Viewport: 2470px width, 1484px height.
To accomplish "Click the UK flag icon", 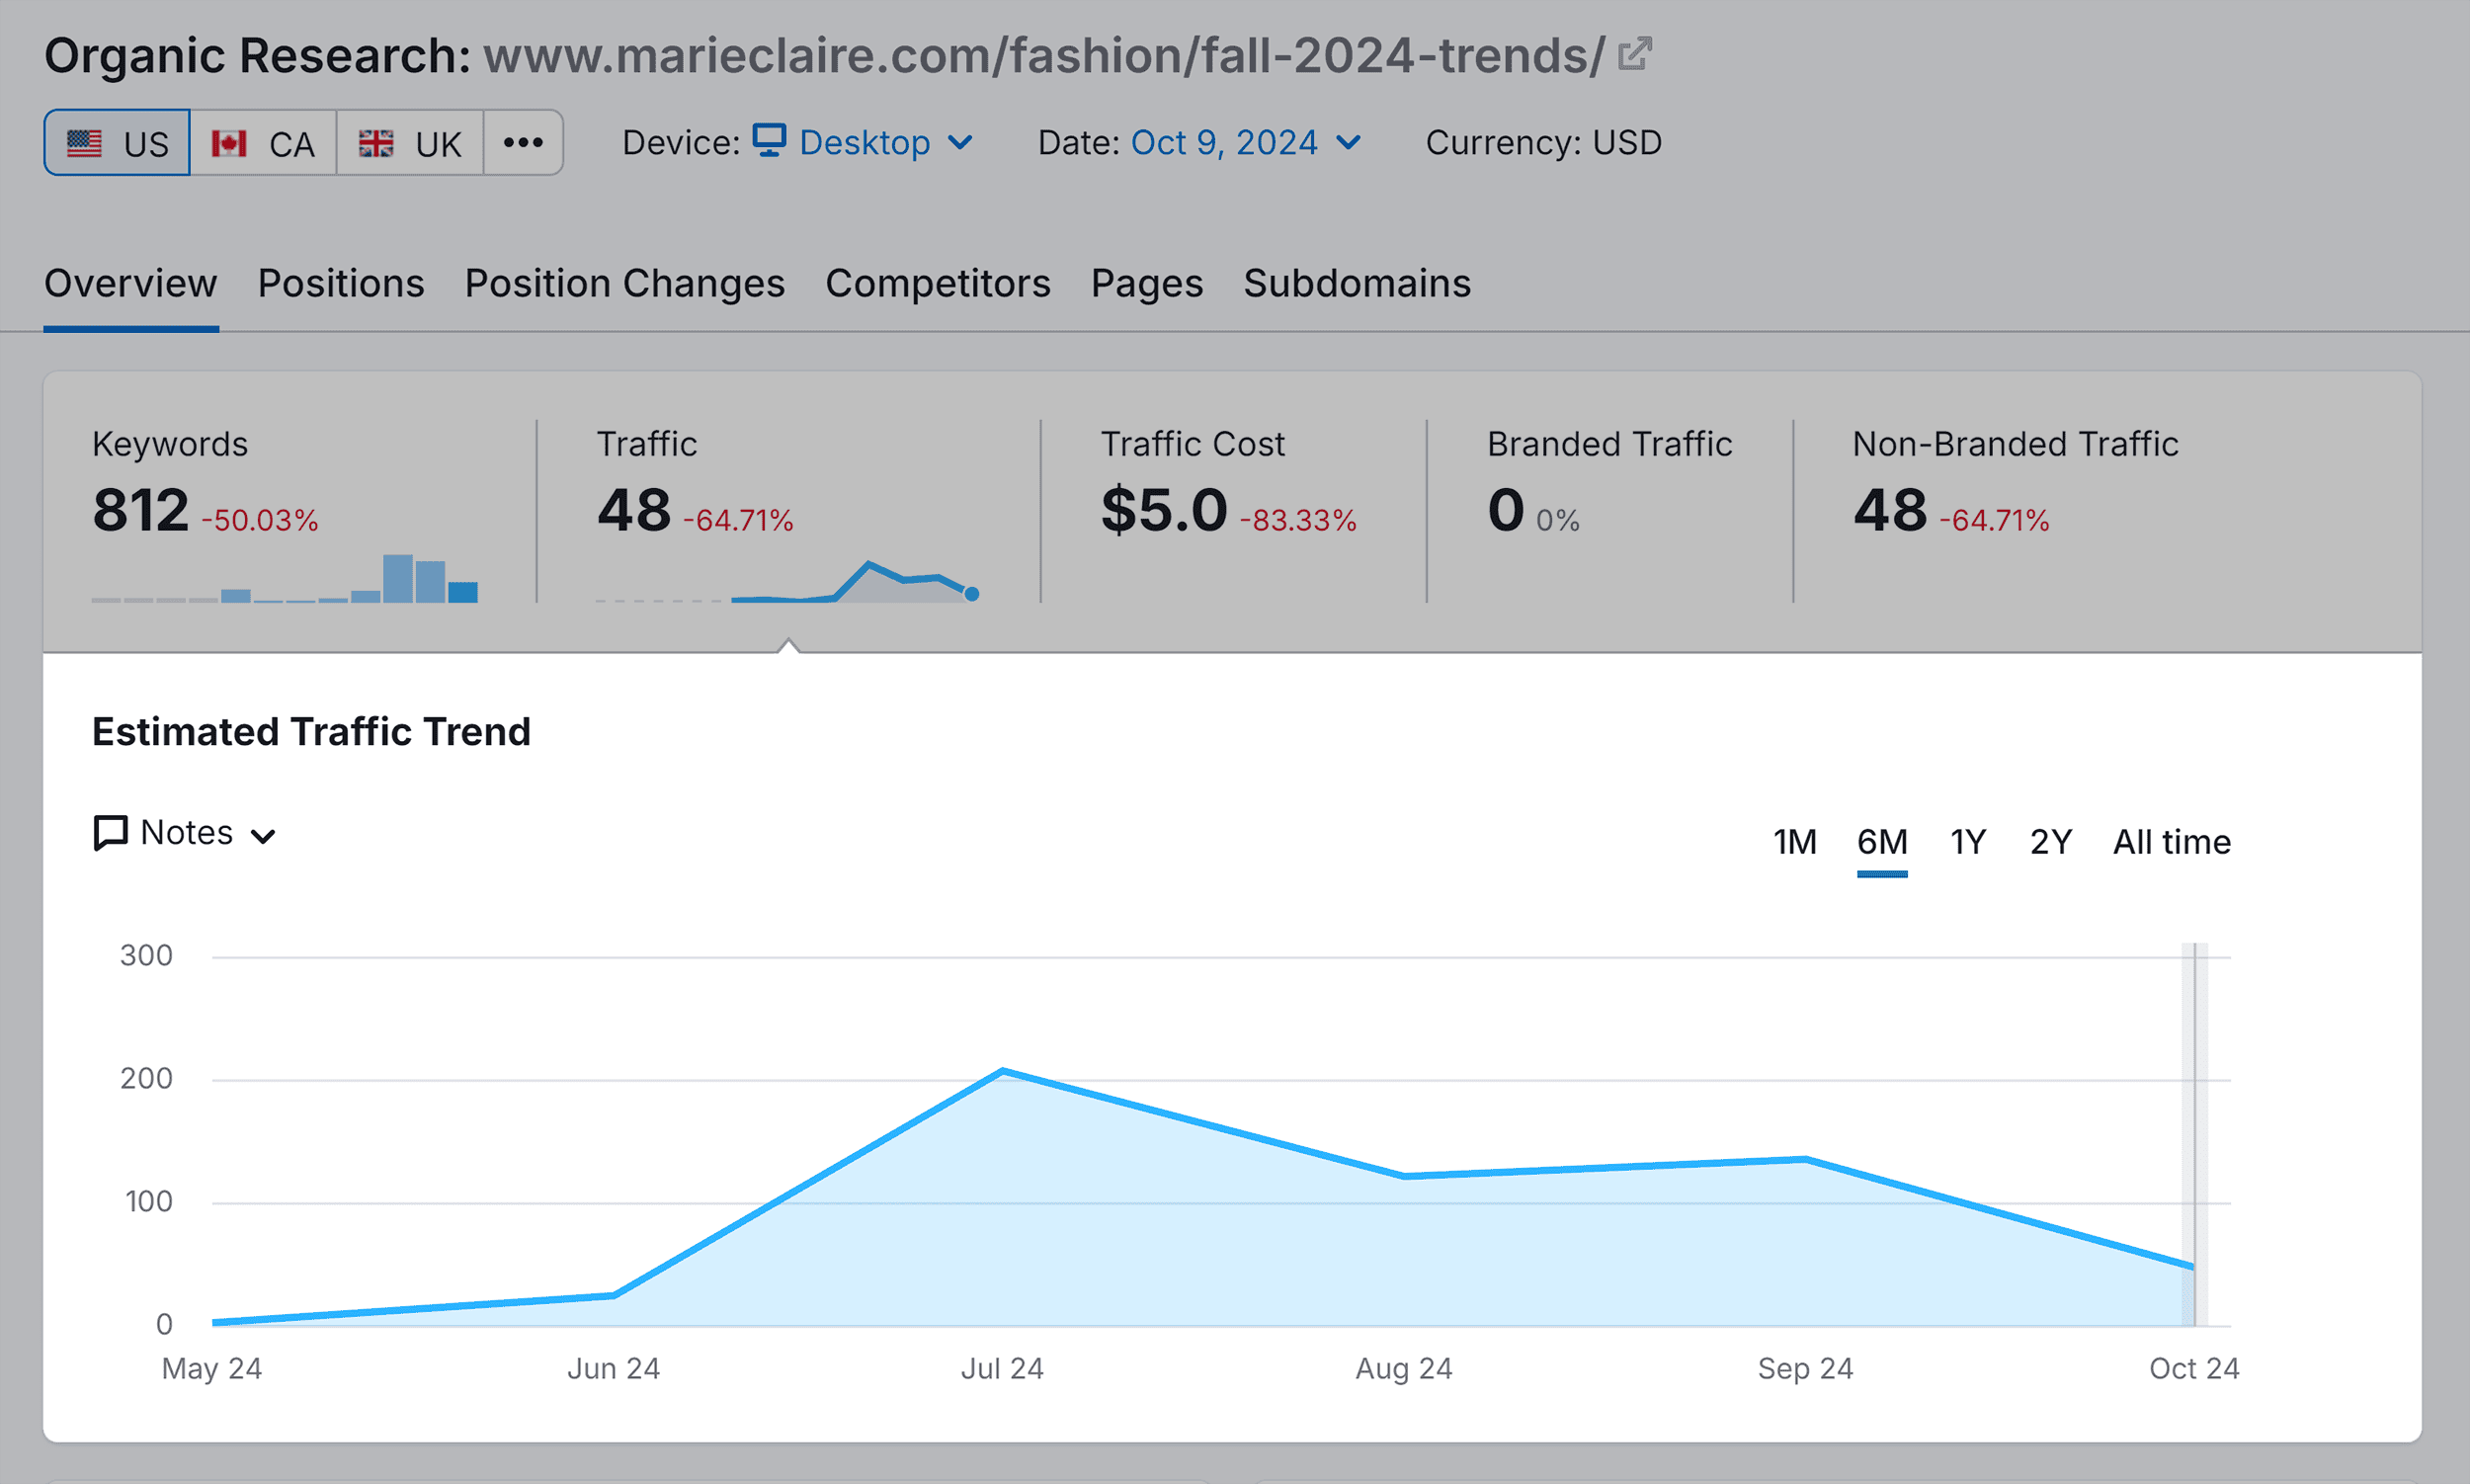I will [376, 144].
